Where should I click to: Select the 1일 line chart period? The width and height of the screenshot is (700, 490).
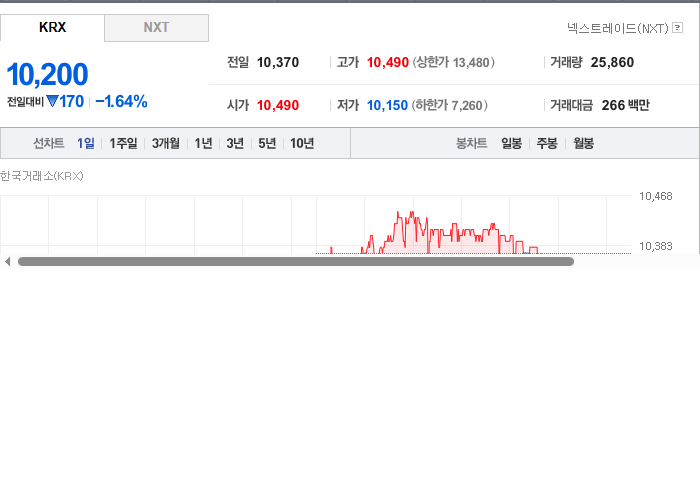tap(86, 143)
